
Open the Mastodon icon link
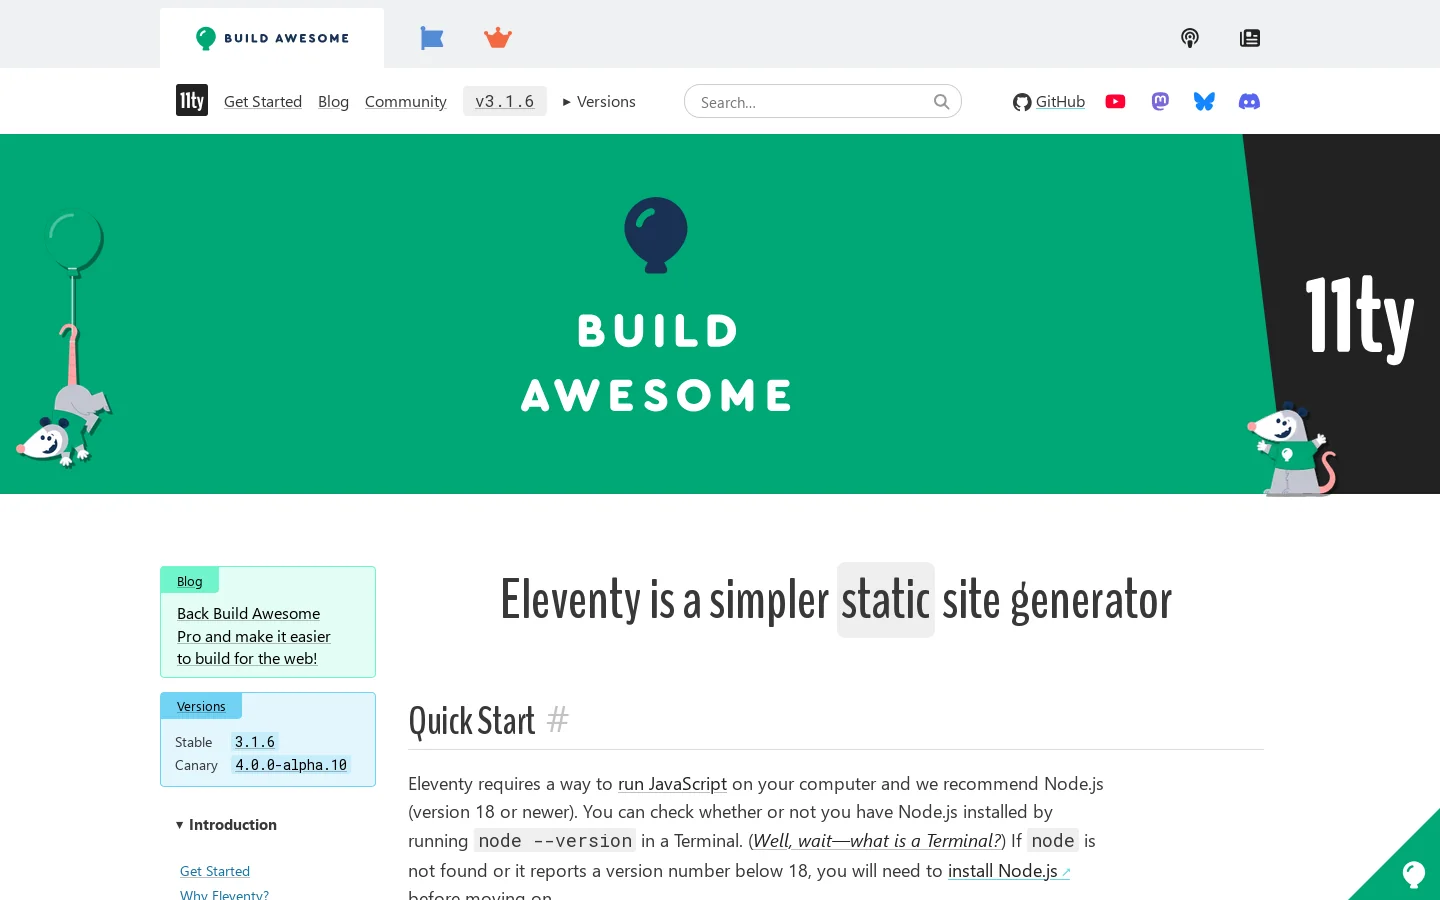(1160, 102)
